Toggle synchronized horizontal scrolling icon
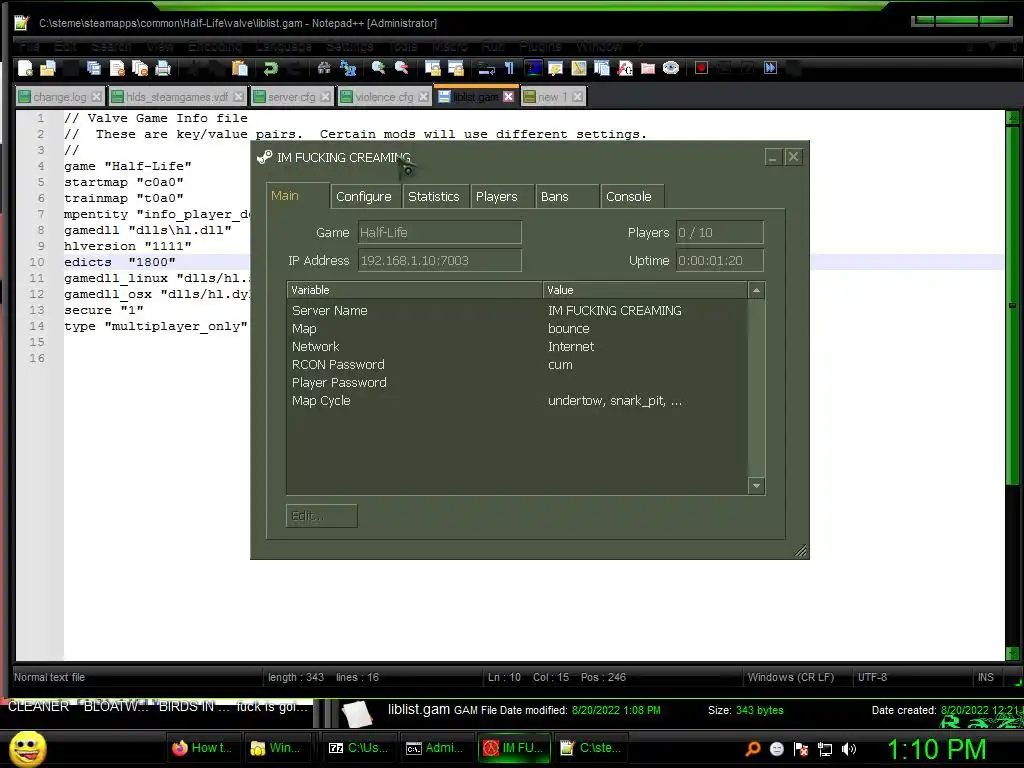Viewport: 1024px width, 768px height. [455, 68]
